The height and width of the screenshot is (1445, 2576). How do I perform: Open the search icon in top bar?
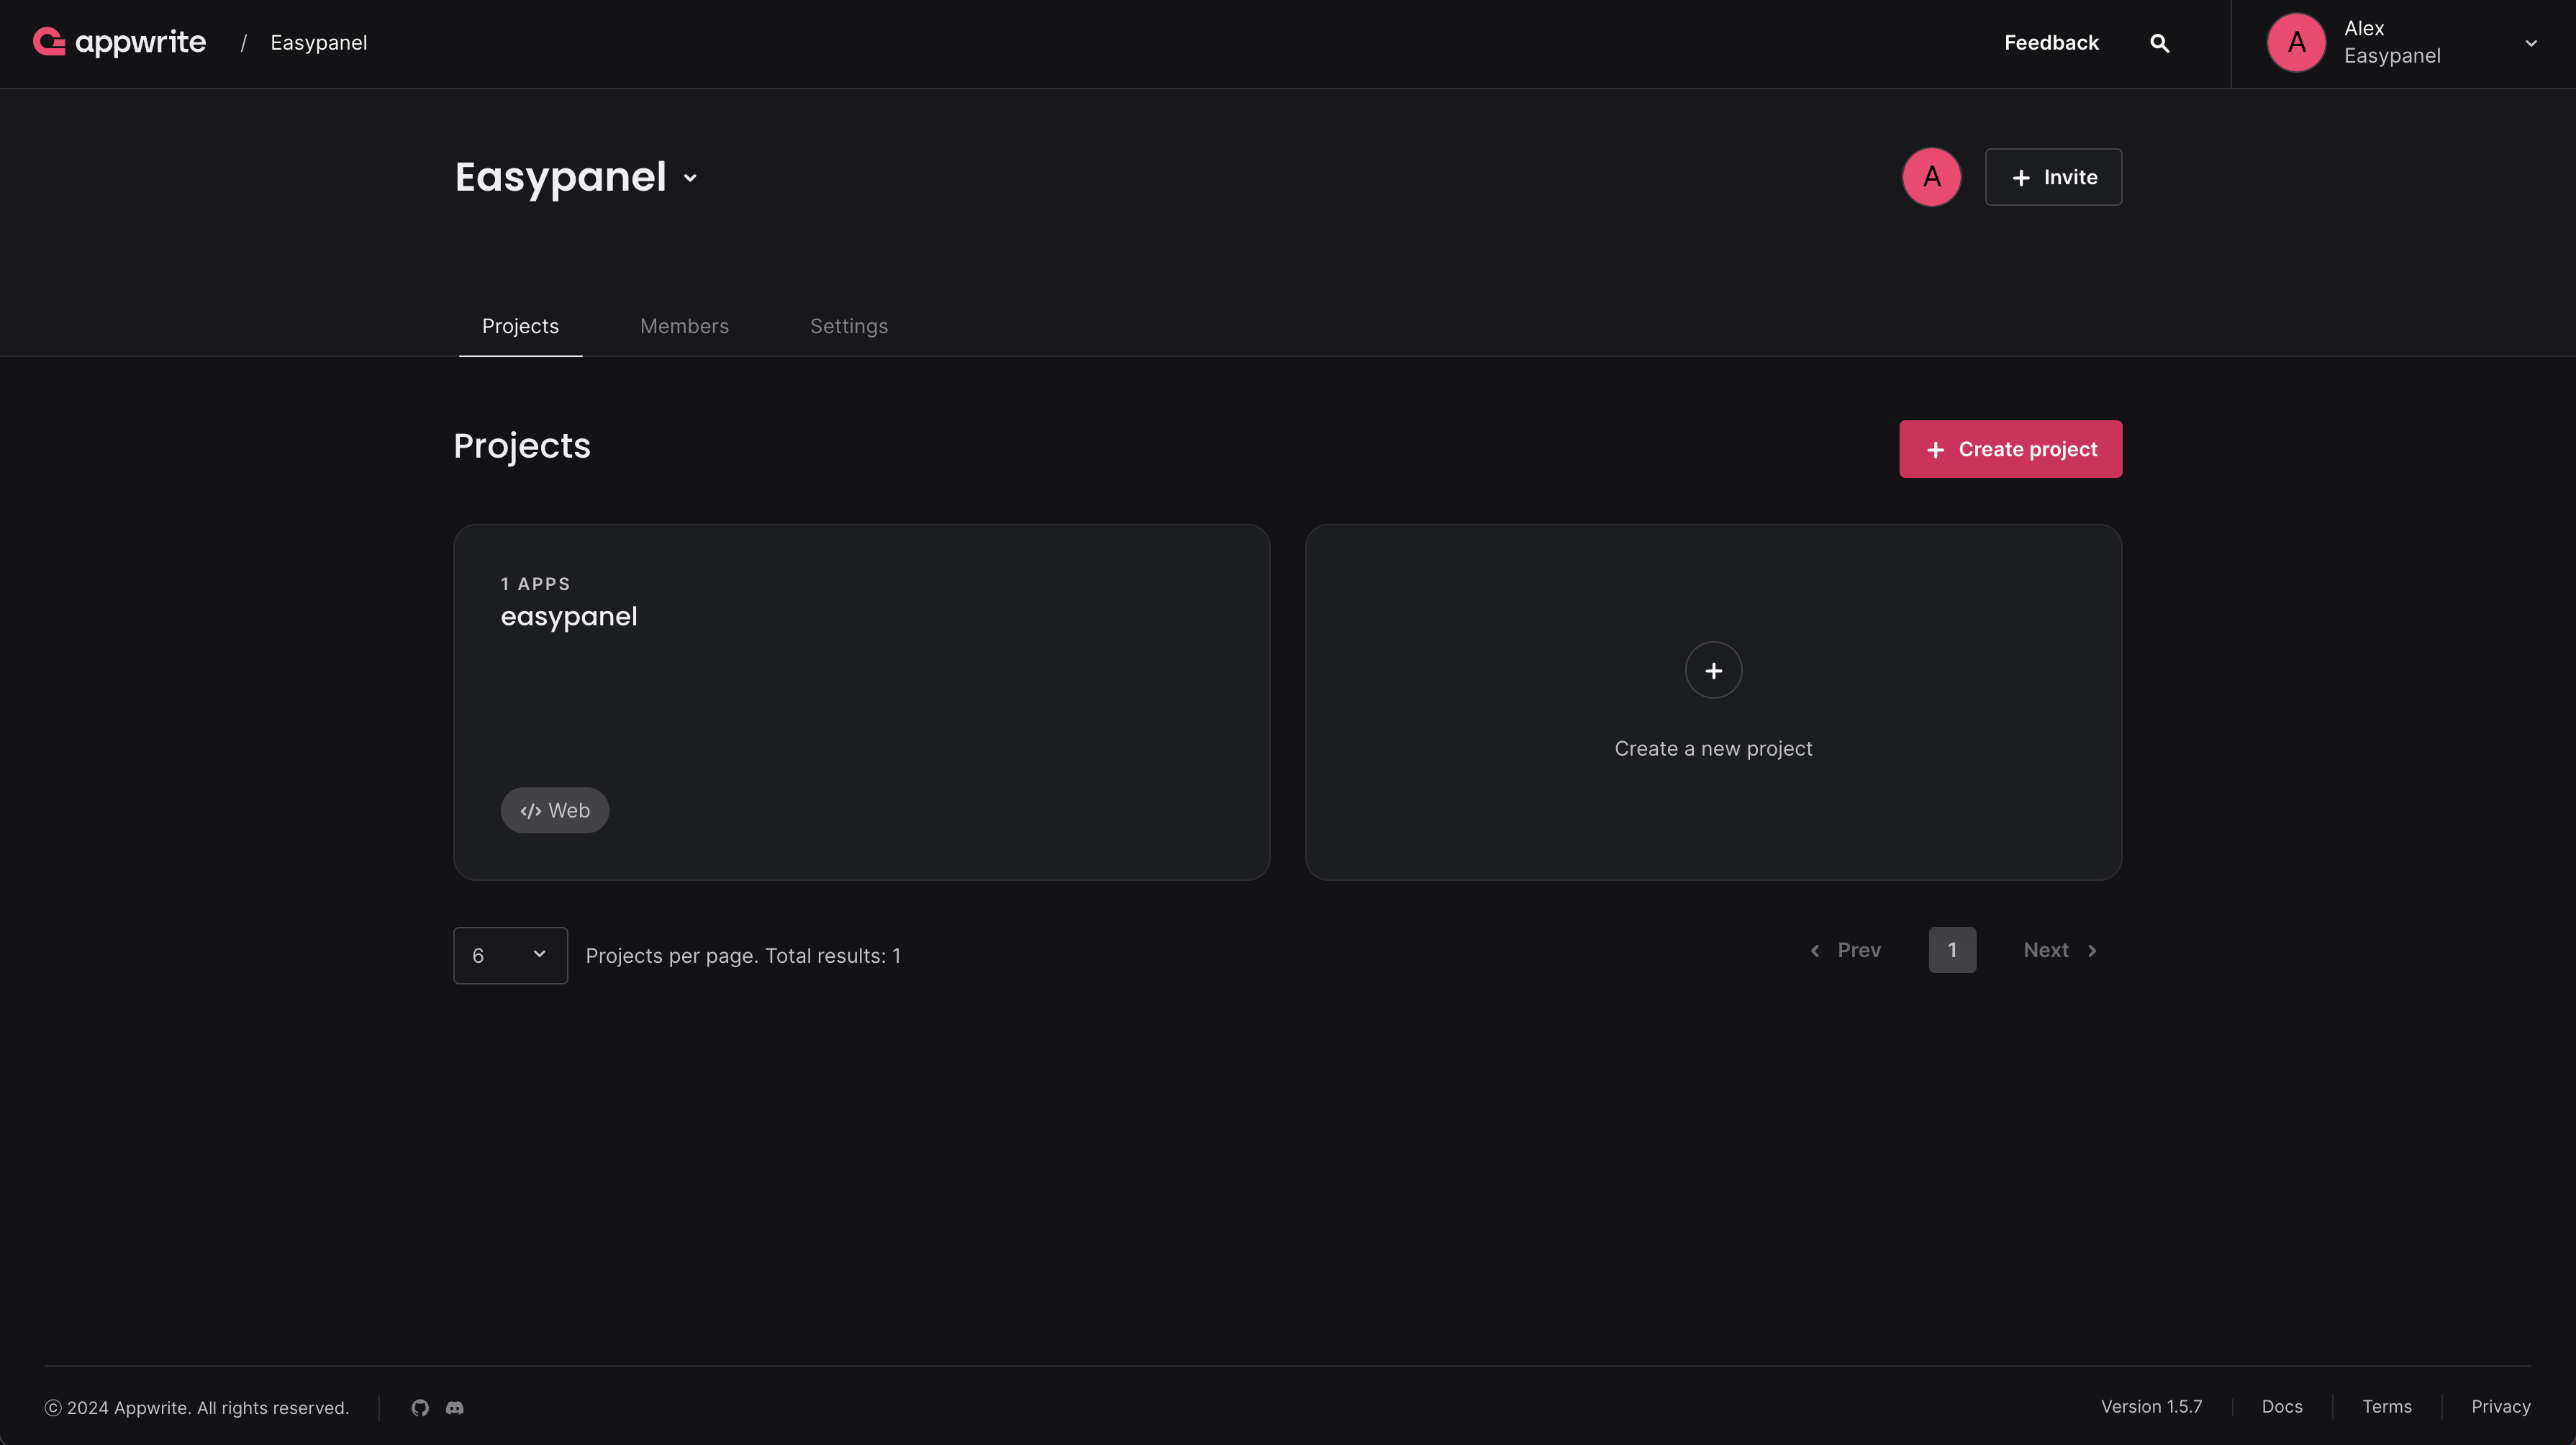(2159, 42)
